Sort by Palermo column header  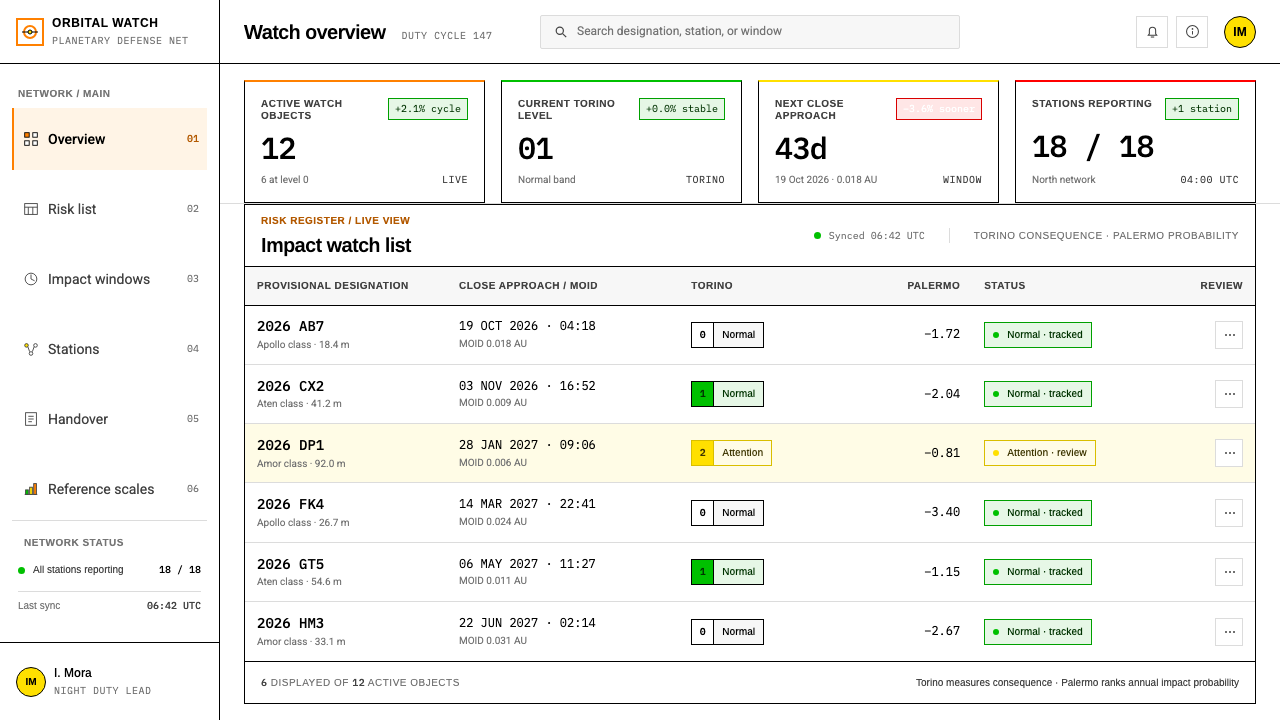point(933,286)
